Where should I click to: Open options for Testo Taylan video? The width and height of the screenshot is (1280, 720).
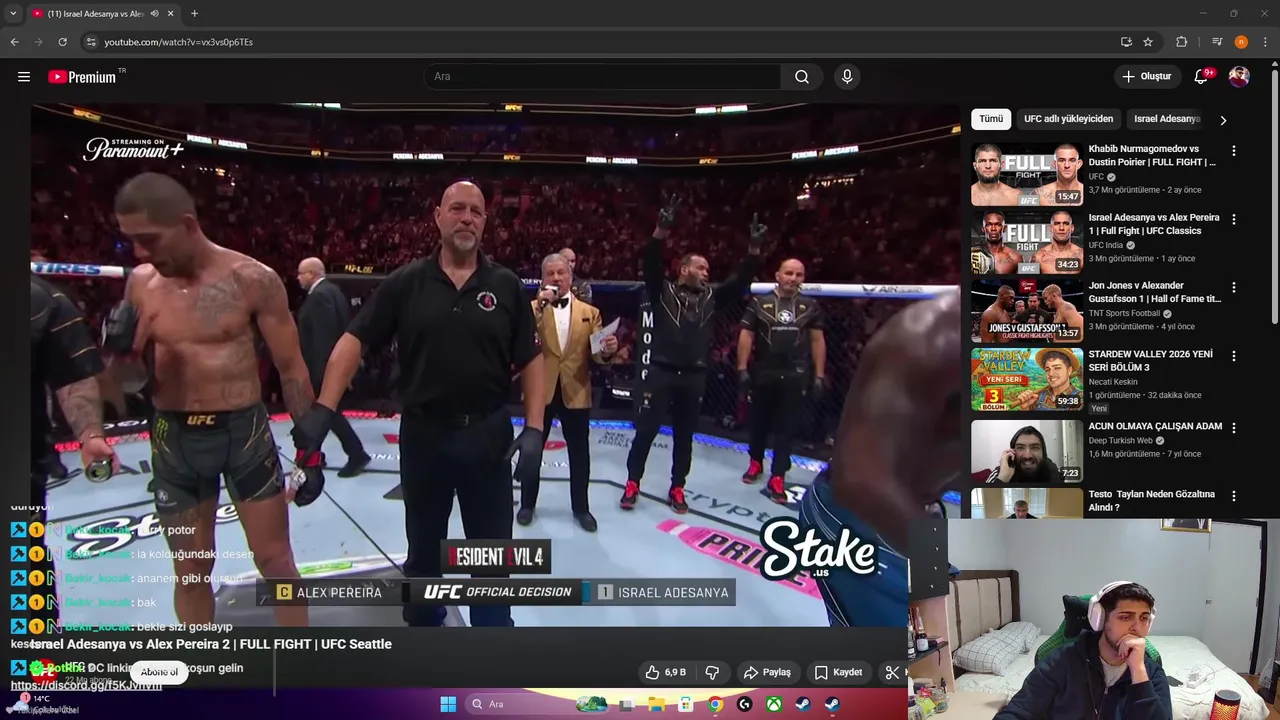click(x=1234, y=496)
